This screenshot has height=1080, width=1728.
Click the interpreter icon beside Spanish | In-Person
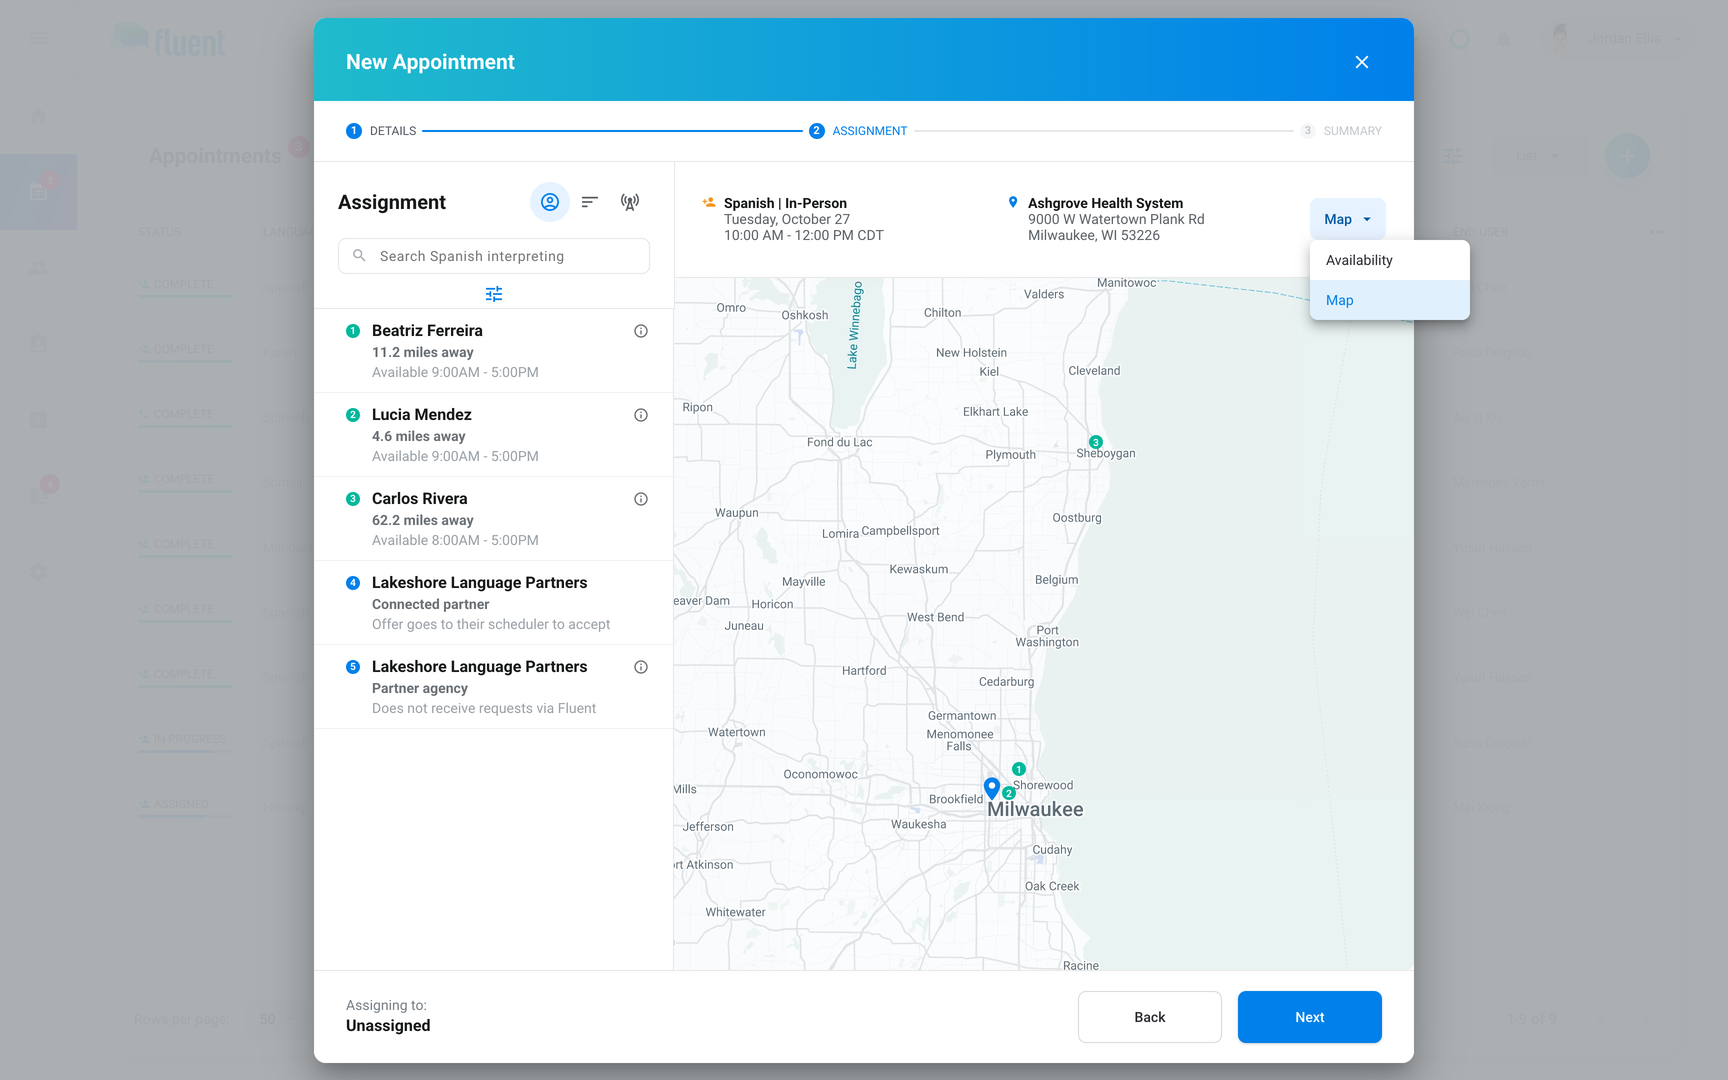[709, 202]
